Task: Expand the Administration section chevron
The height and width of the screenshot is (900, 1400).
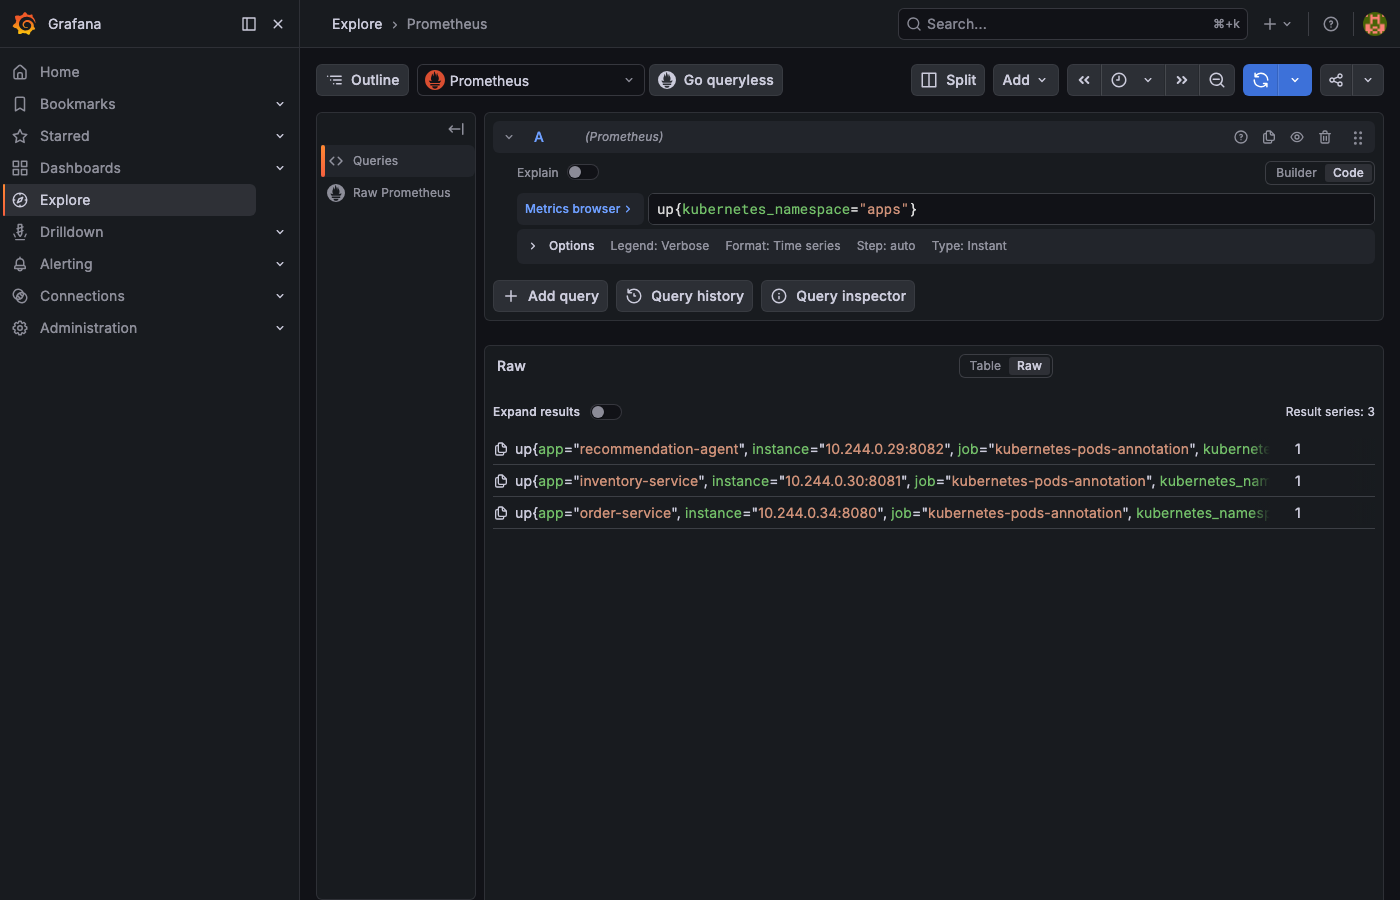Action: point(280,328)
